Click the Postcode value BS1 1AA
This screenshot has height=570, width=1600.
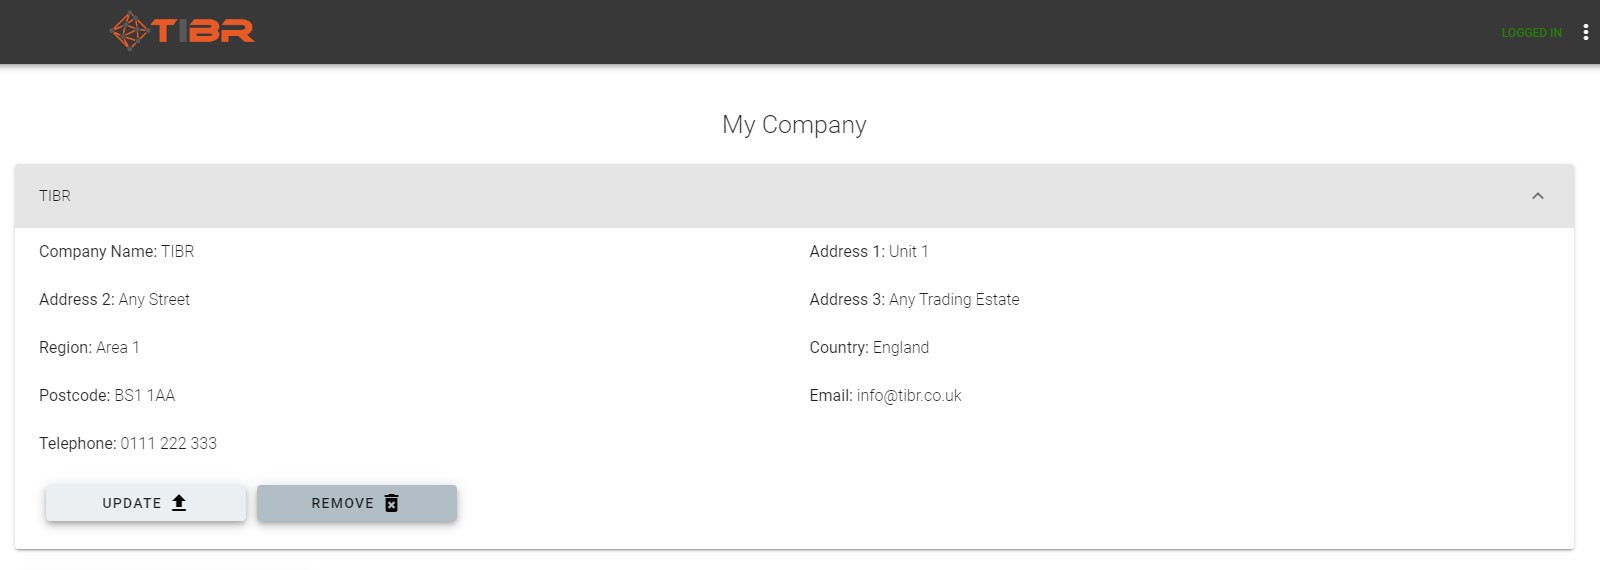pos(145,396)
